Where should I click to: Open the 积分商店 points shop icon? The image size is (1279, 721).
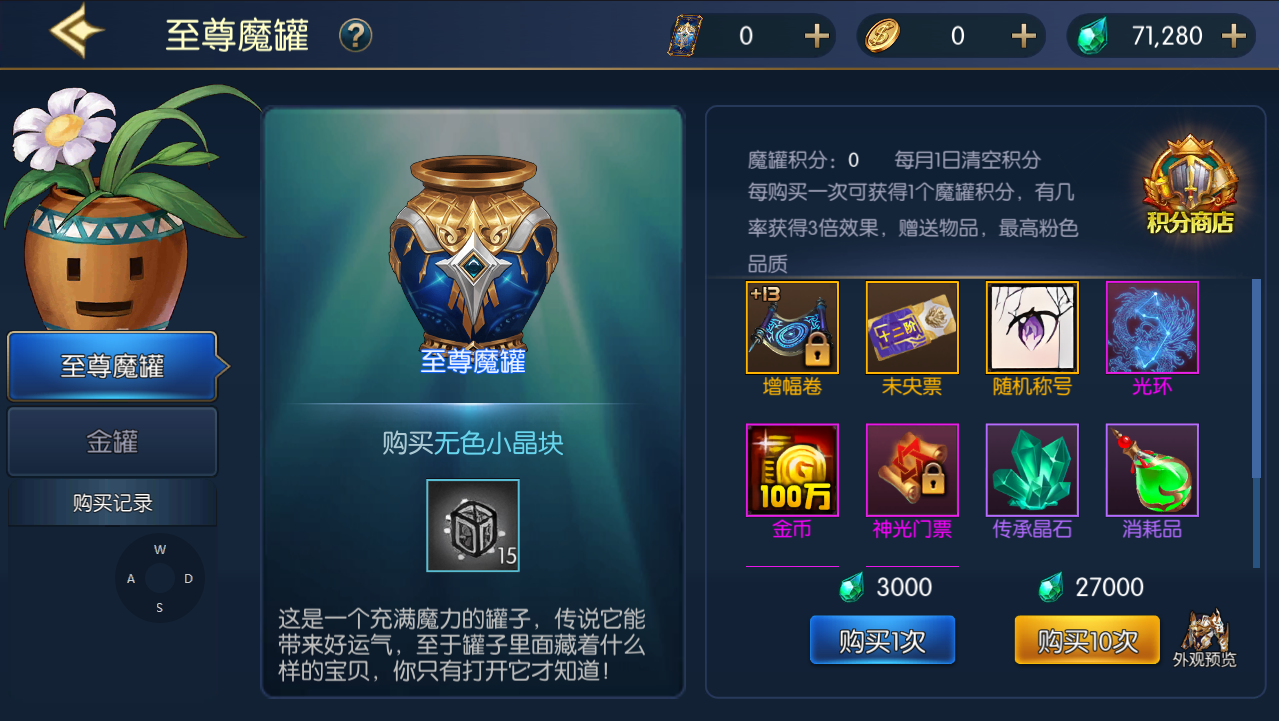[x=1188, y=187]
